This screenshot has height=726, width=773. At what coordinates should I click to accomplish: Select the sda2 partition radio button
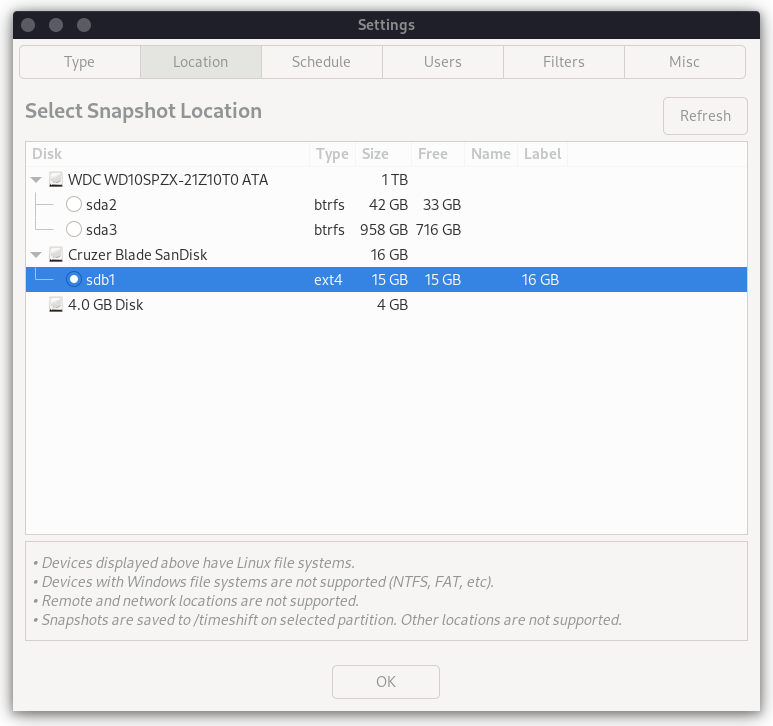pyautogui.click(x=74, y=205)
